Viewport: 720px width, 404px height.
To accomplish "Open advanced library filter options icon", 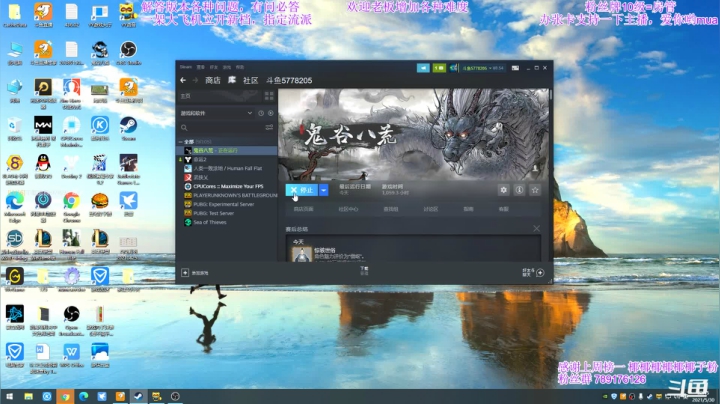I will pos(269,127).
